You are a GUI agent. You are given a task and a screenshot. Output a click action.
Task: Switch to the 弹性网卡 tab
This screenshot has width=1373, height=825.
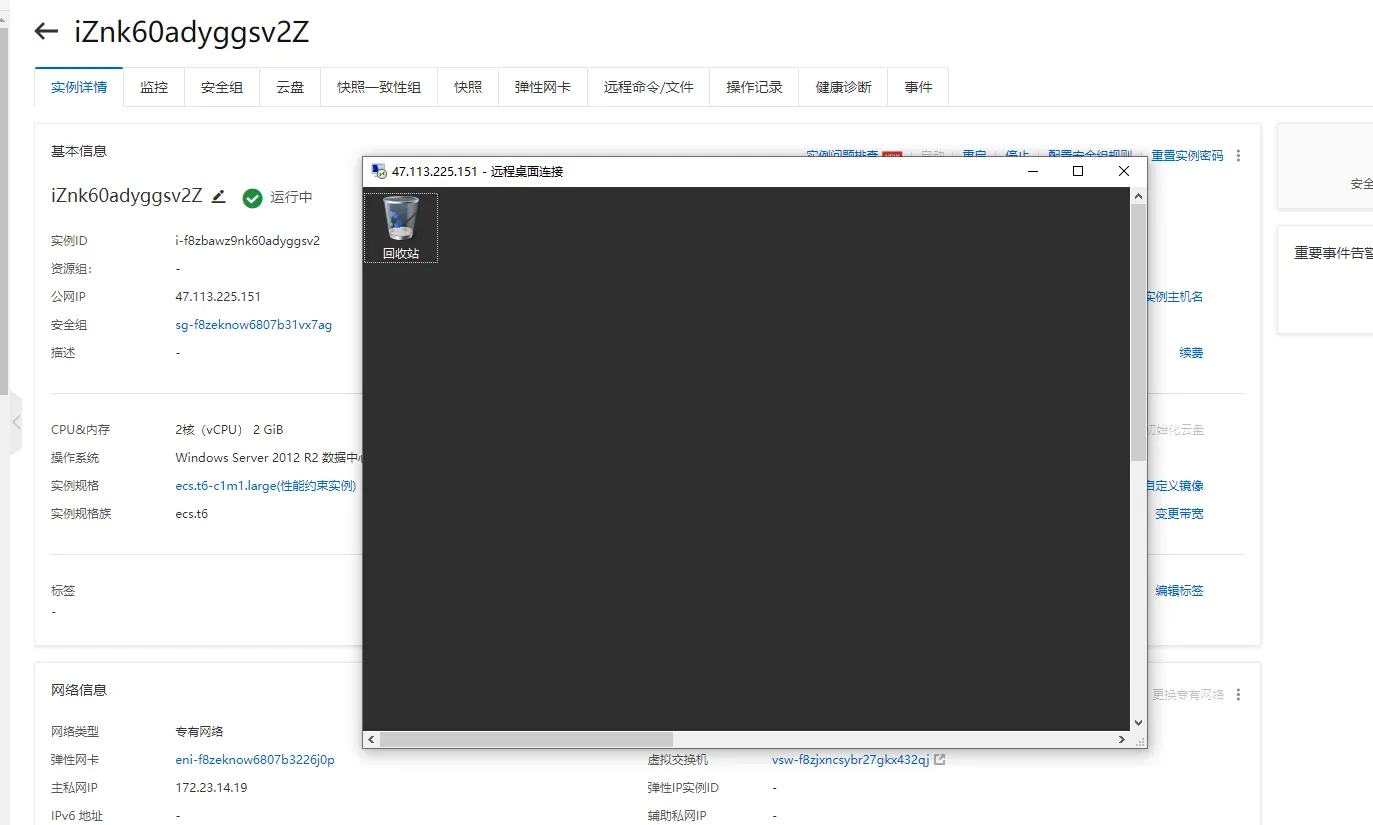[x=543, y=87]
